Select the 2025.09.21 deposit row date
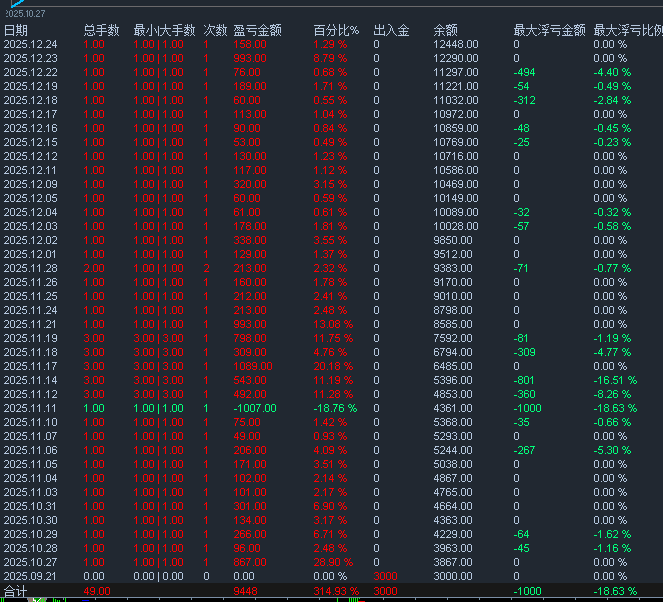 click(x=30, y=576)
